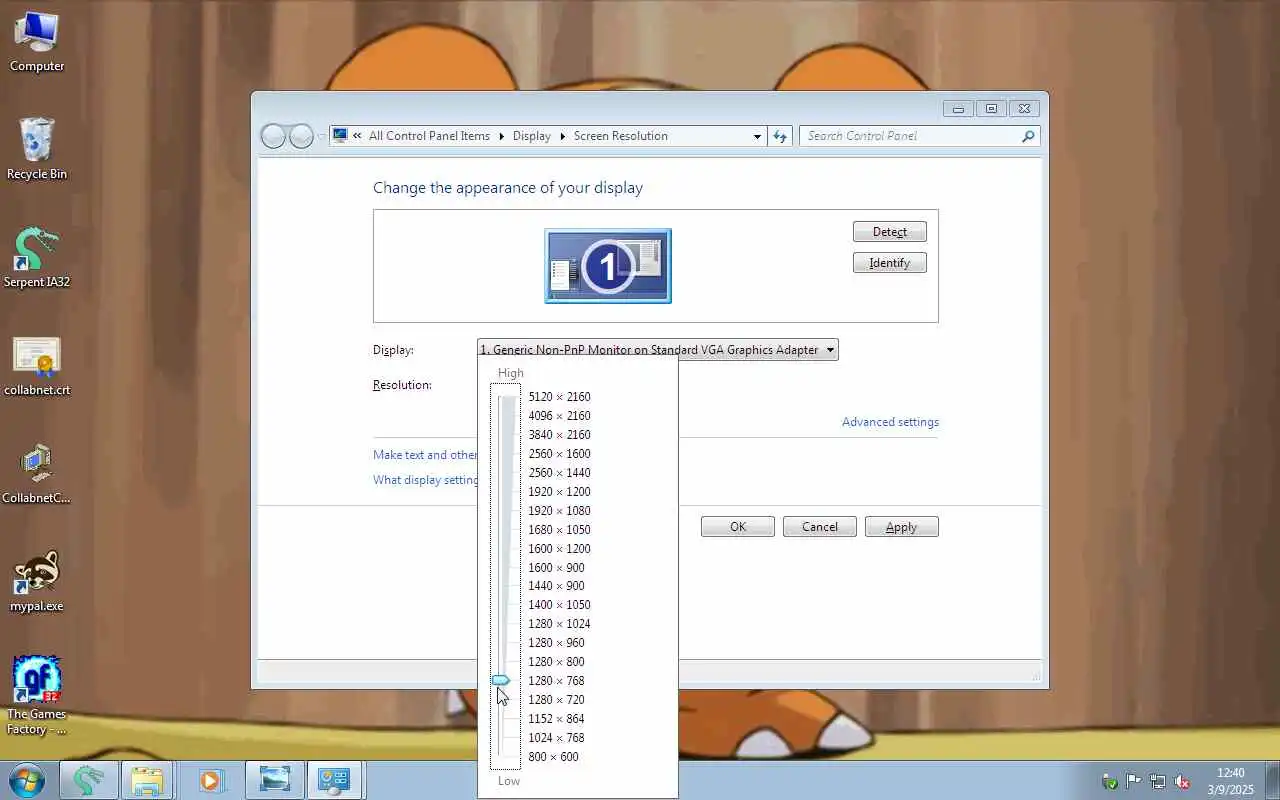Click All Control Panel Items breadcrumb
The width and height of the screenshot is (1280, 800).
point(429,136)
